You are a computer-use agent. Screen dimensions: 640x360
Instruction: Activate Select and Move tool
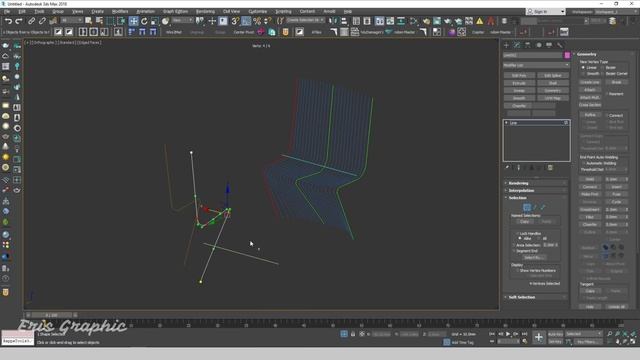pyautogui.click(x=133, y=21)
